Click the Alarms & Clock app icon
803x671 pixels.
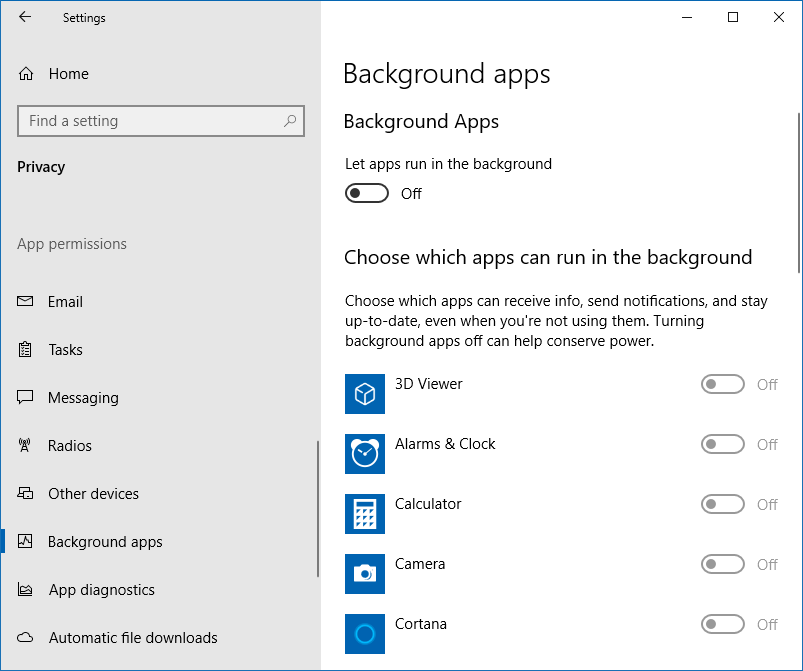(x=365, y=454)
